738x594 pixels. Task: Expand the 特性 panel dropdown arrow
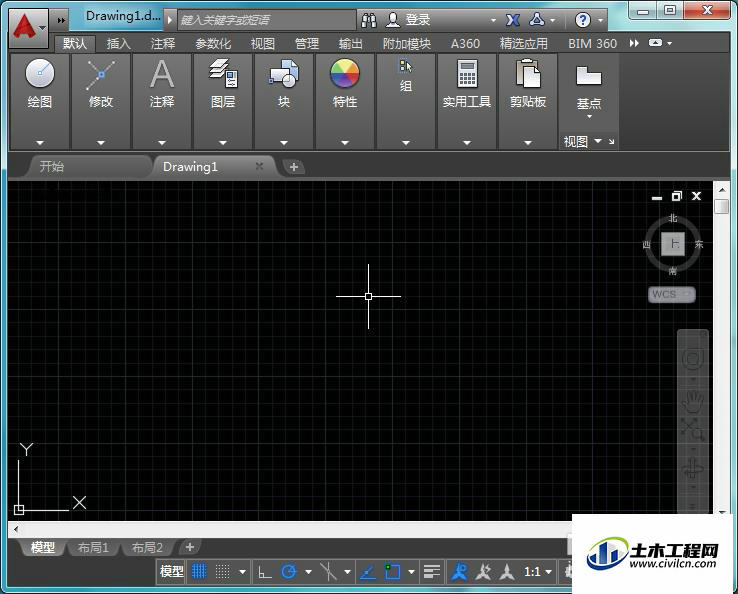[345, 143]
